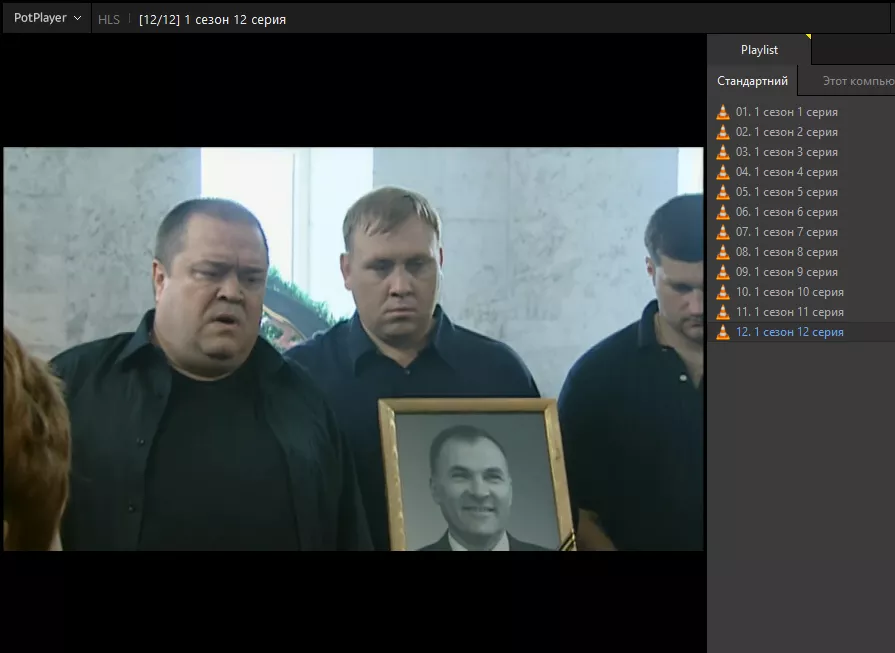The width and height of the screenshot is (895, 653).
Task: Select playlist entry '01. 1 сезон 1 серия'
Action: 801,112
